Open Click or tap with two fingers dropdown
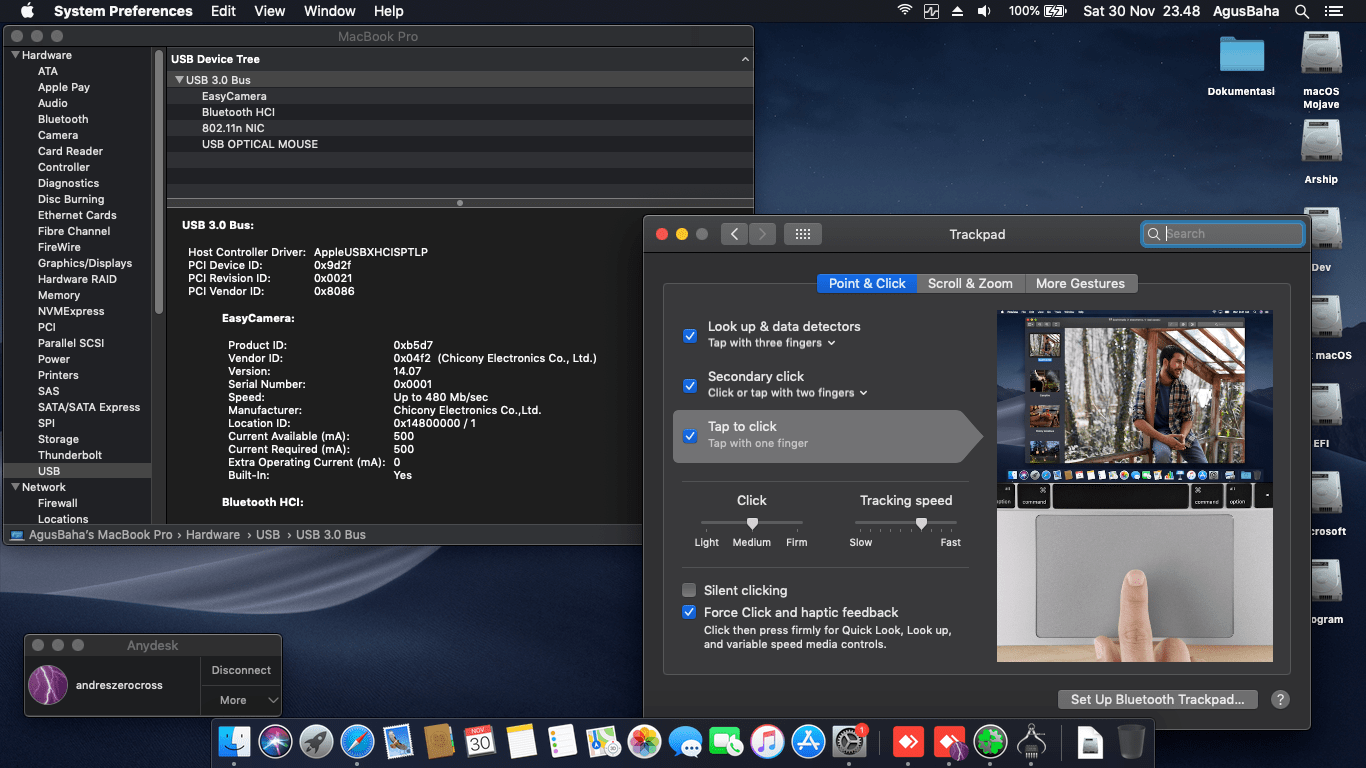Viewport: 1366px width, 768px height. [788, 393]
